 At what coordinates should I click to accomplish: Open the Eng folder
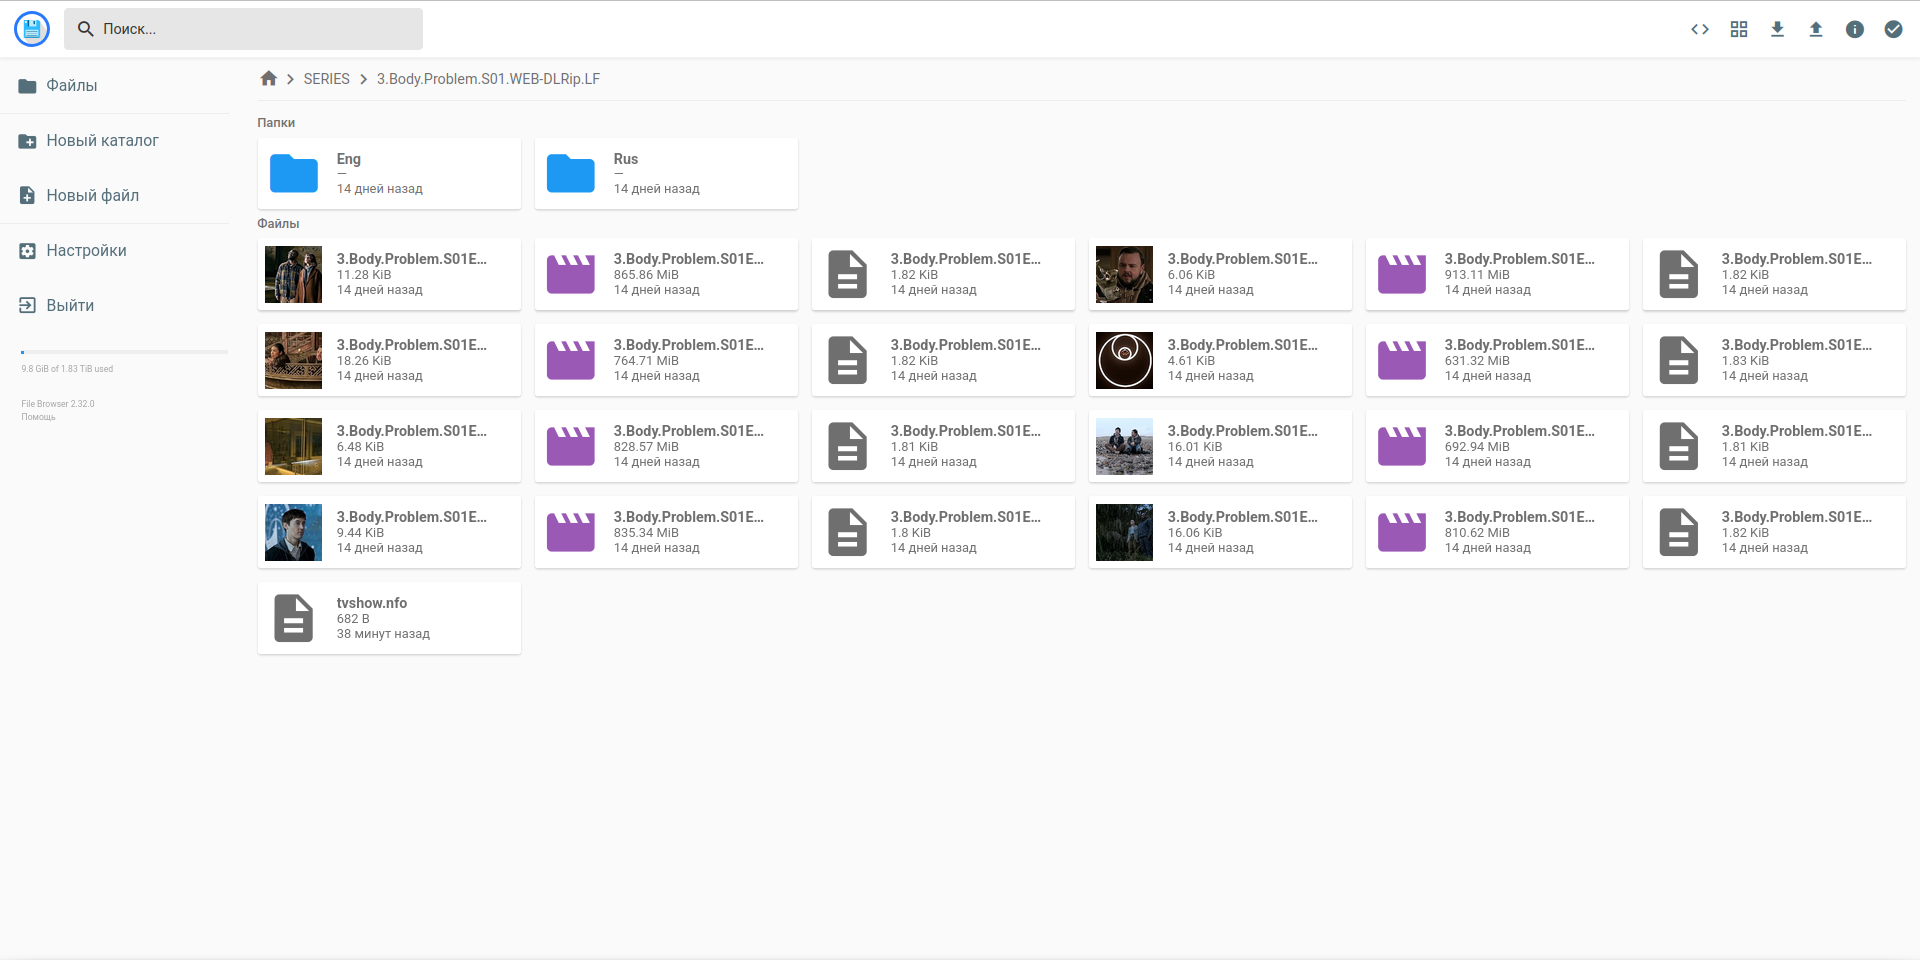coord(389,174)
